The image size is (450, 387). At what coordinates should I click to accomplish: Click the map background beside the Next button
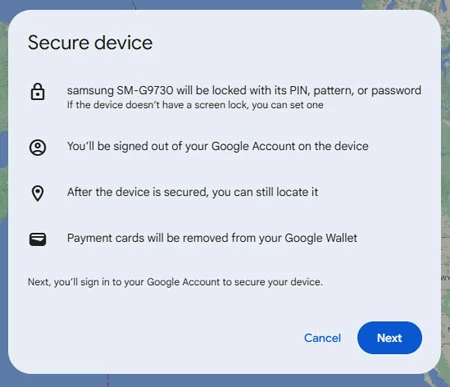click(x=445, y=337)
